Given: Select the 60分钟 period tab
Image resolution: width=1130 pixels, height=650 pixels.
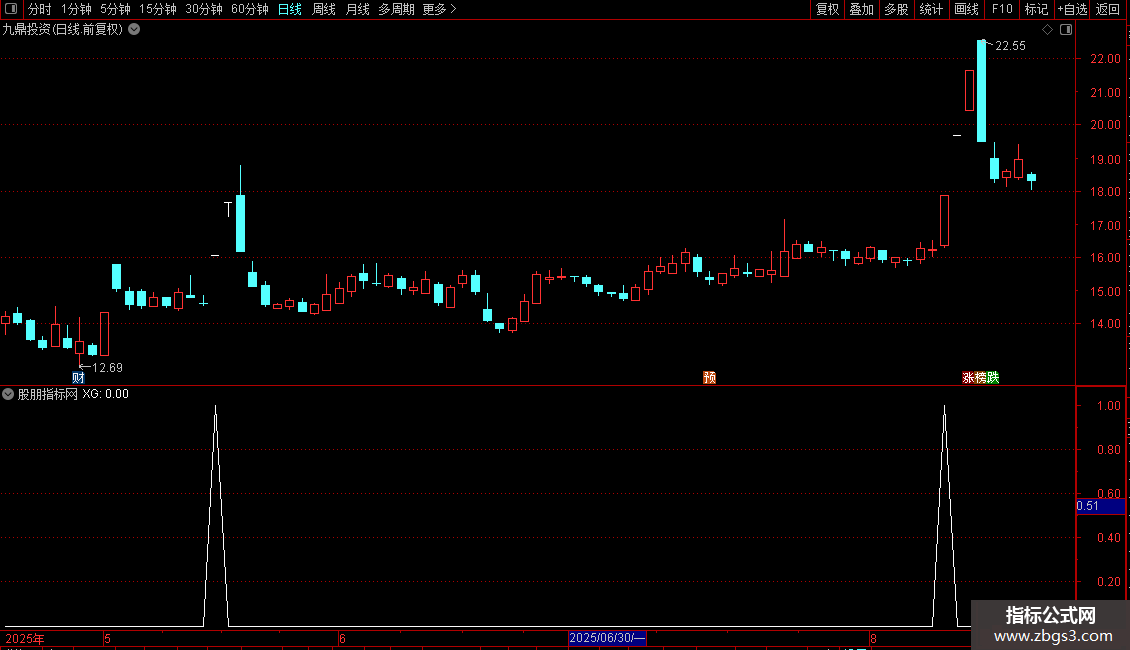Looking at the screenshot, I should (x=250, y=9).
